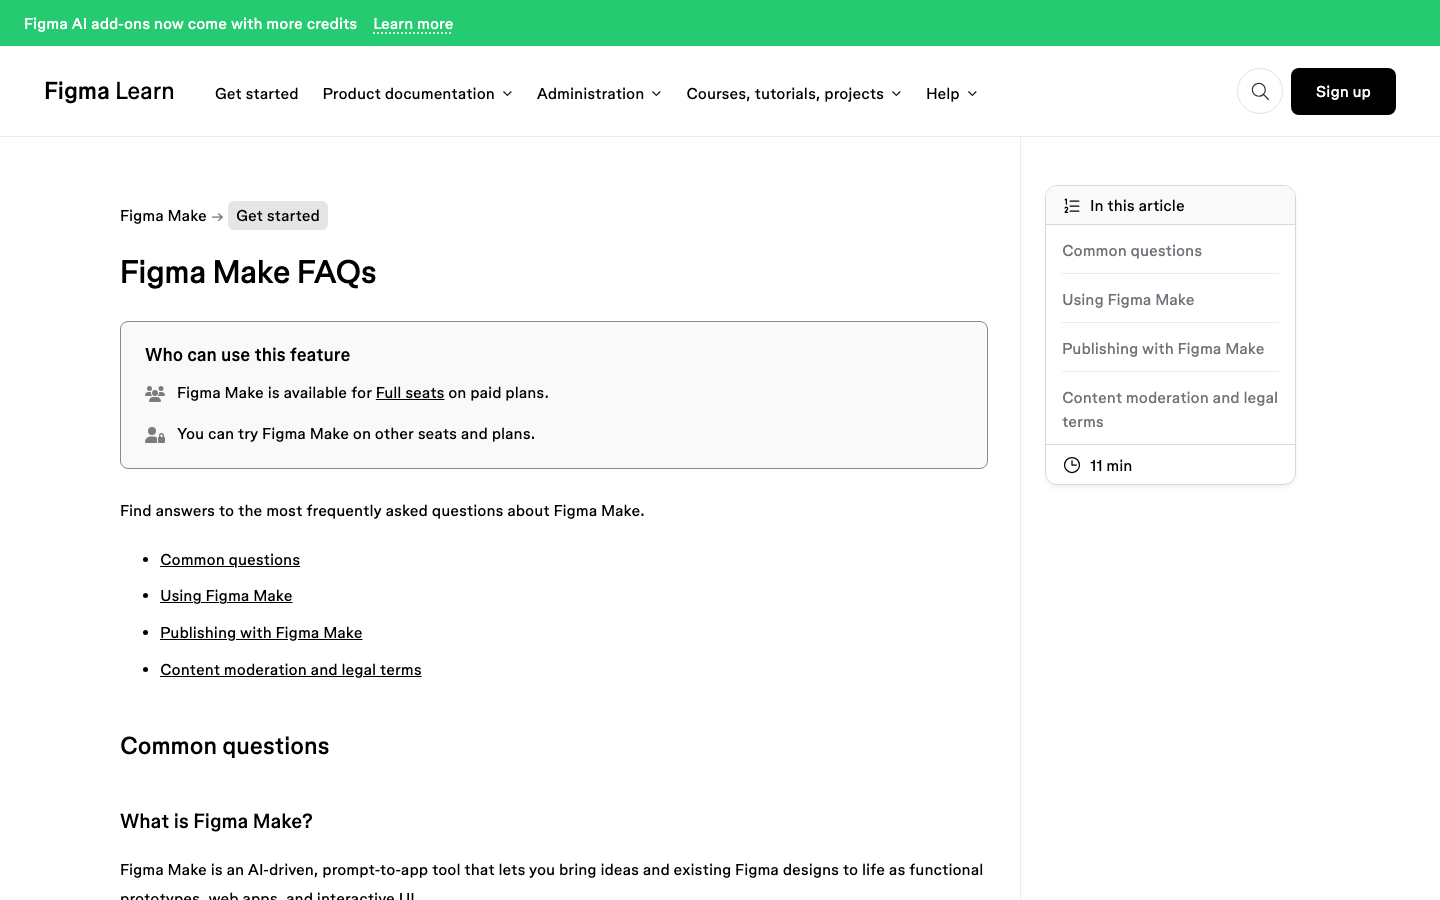Open the Figma Learn home logo
The image size is (1440, 900).
tap(109, 91)
